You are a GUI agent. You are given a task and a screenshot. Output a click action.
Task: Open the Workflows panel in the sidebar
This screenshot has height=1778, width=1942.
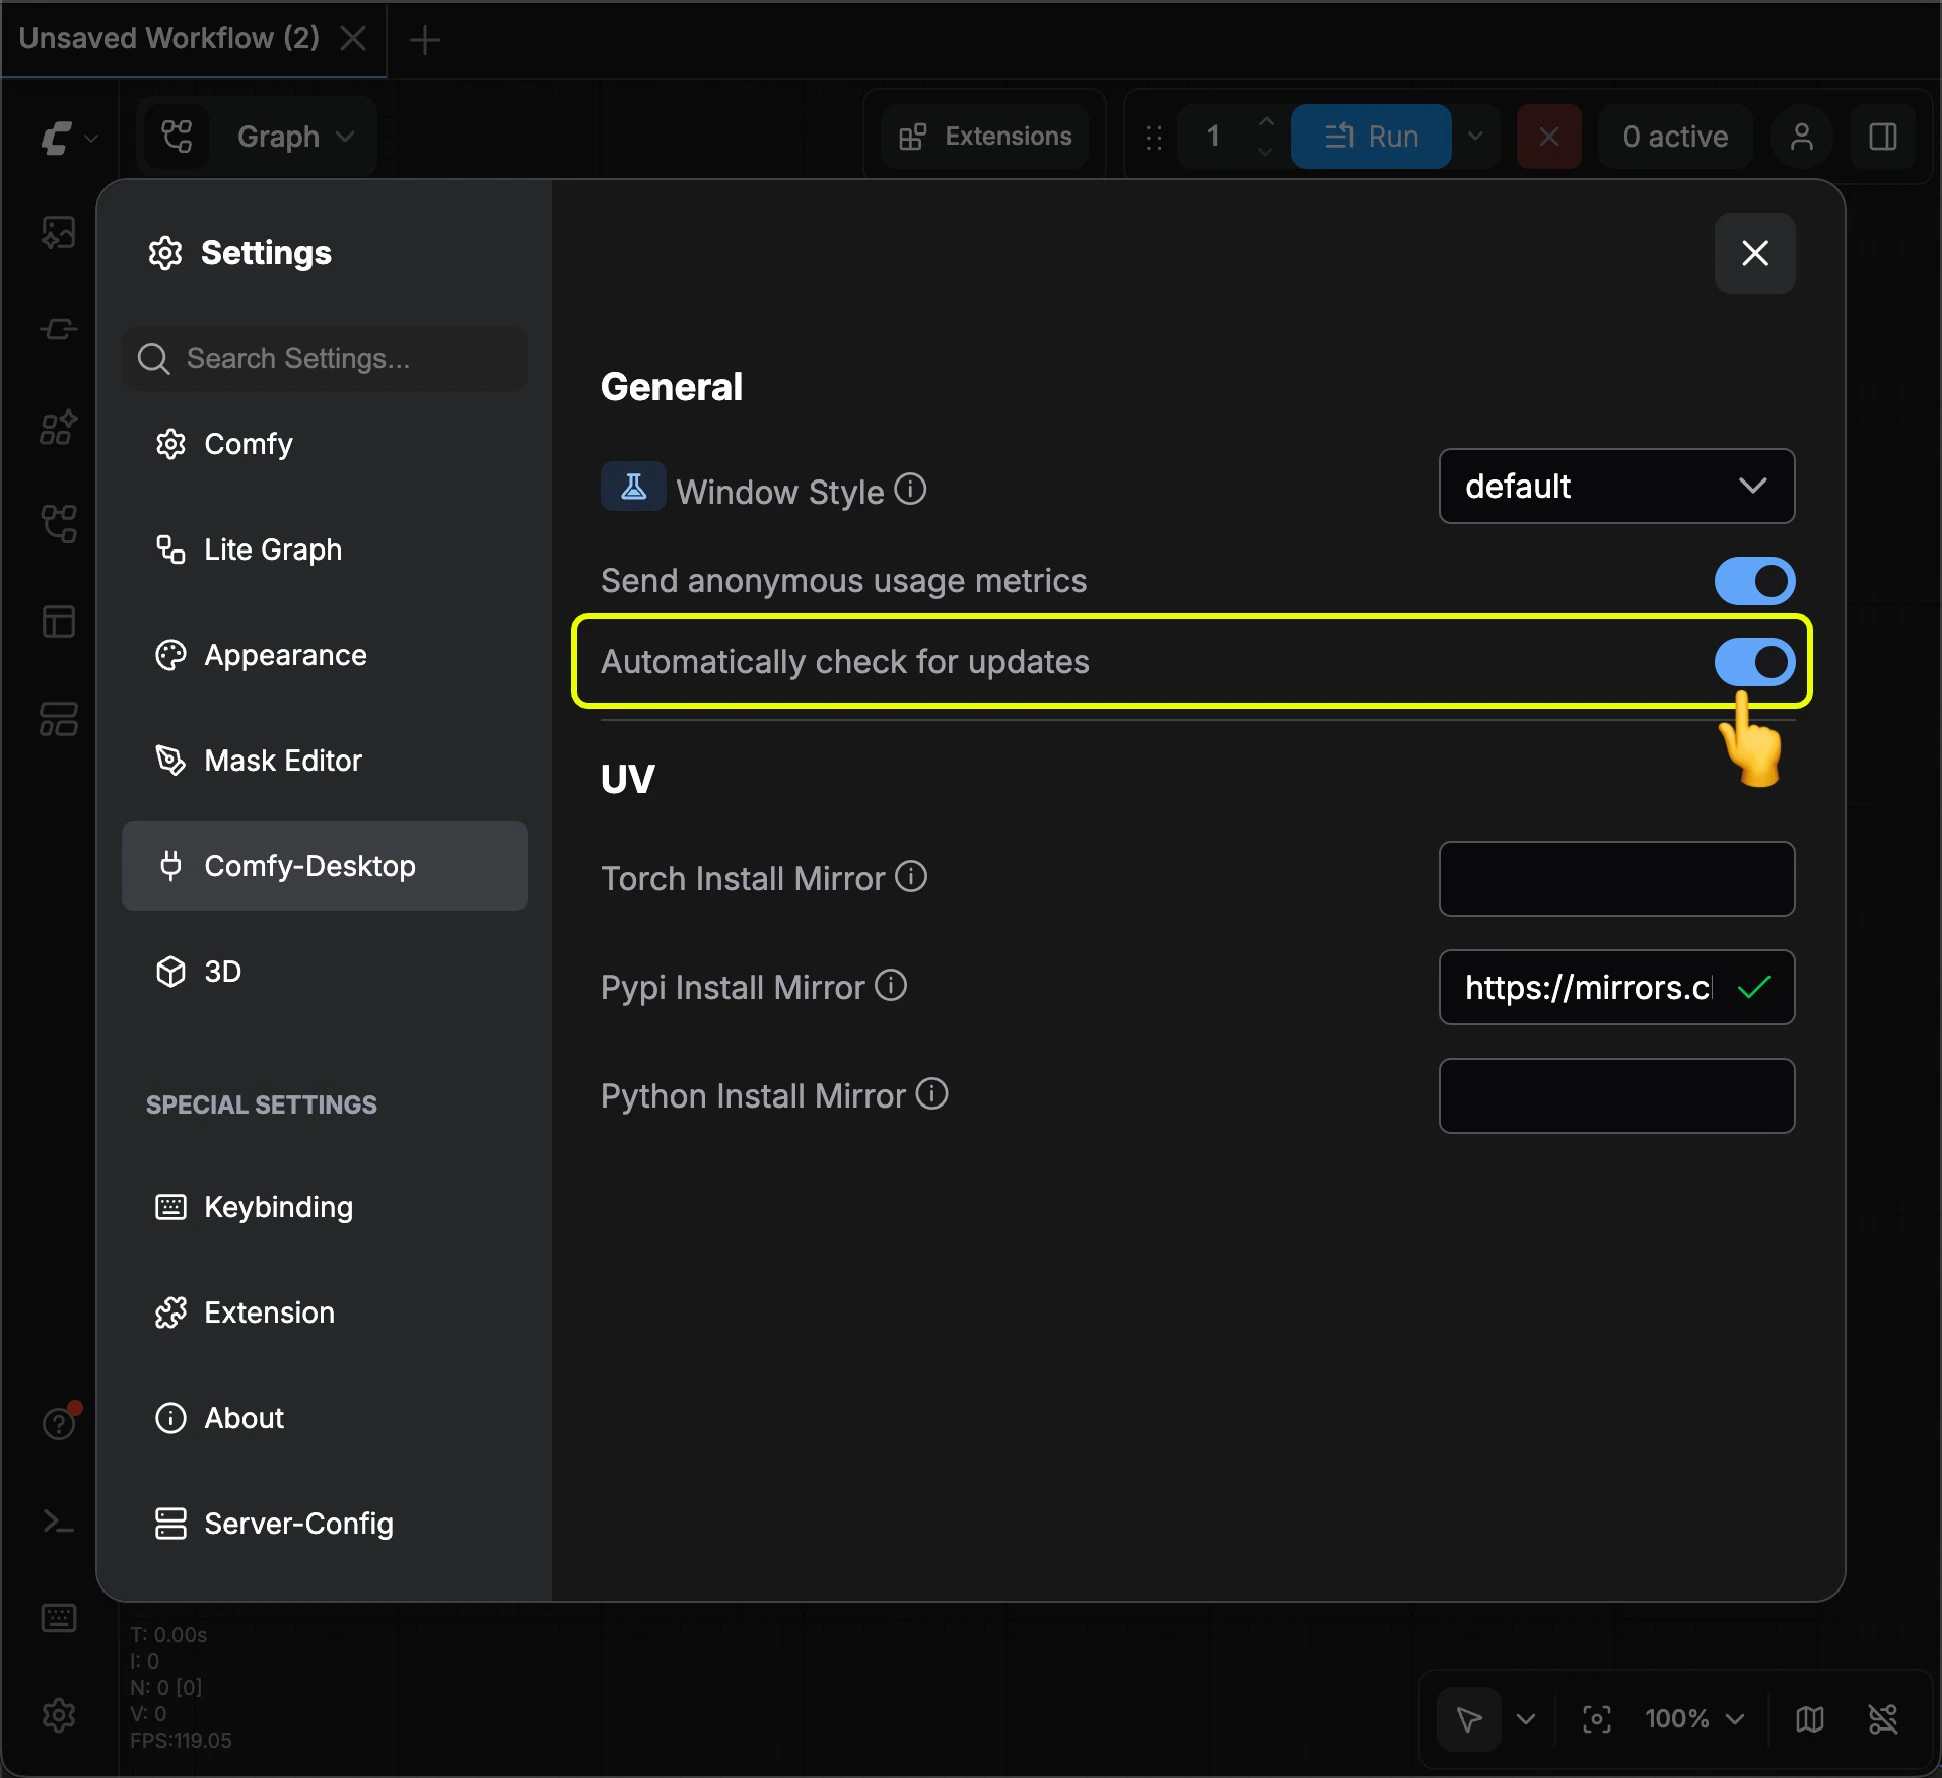(x=59, y=524)
